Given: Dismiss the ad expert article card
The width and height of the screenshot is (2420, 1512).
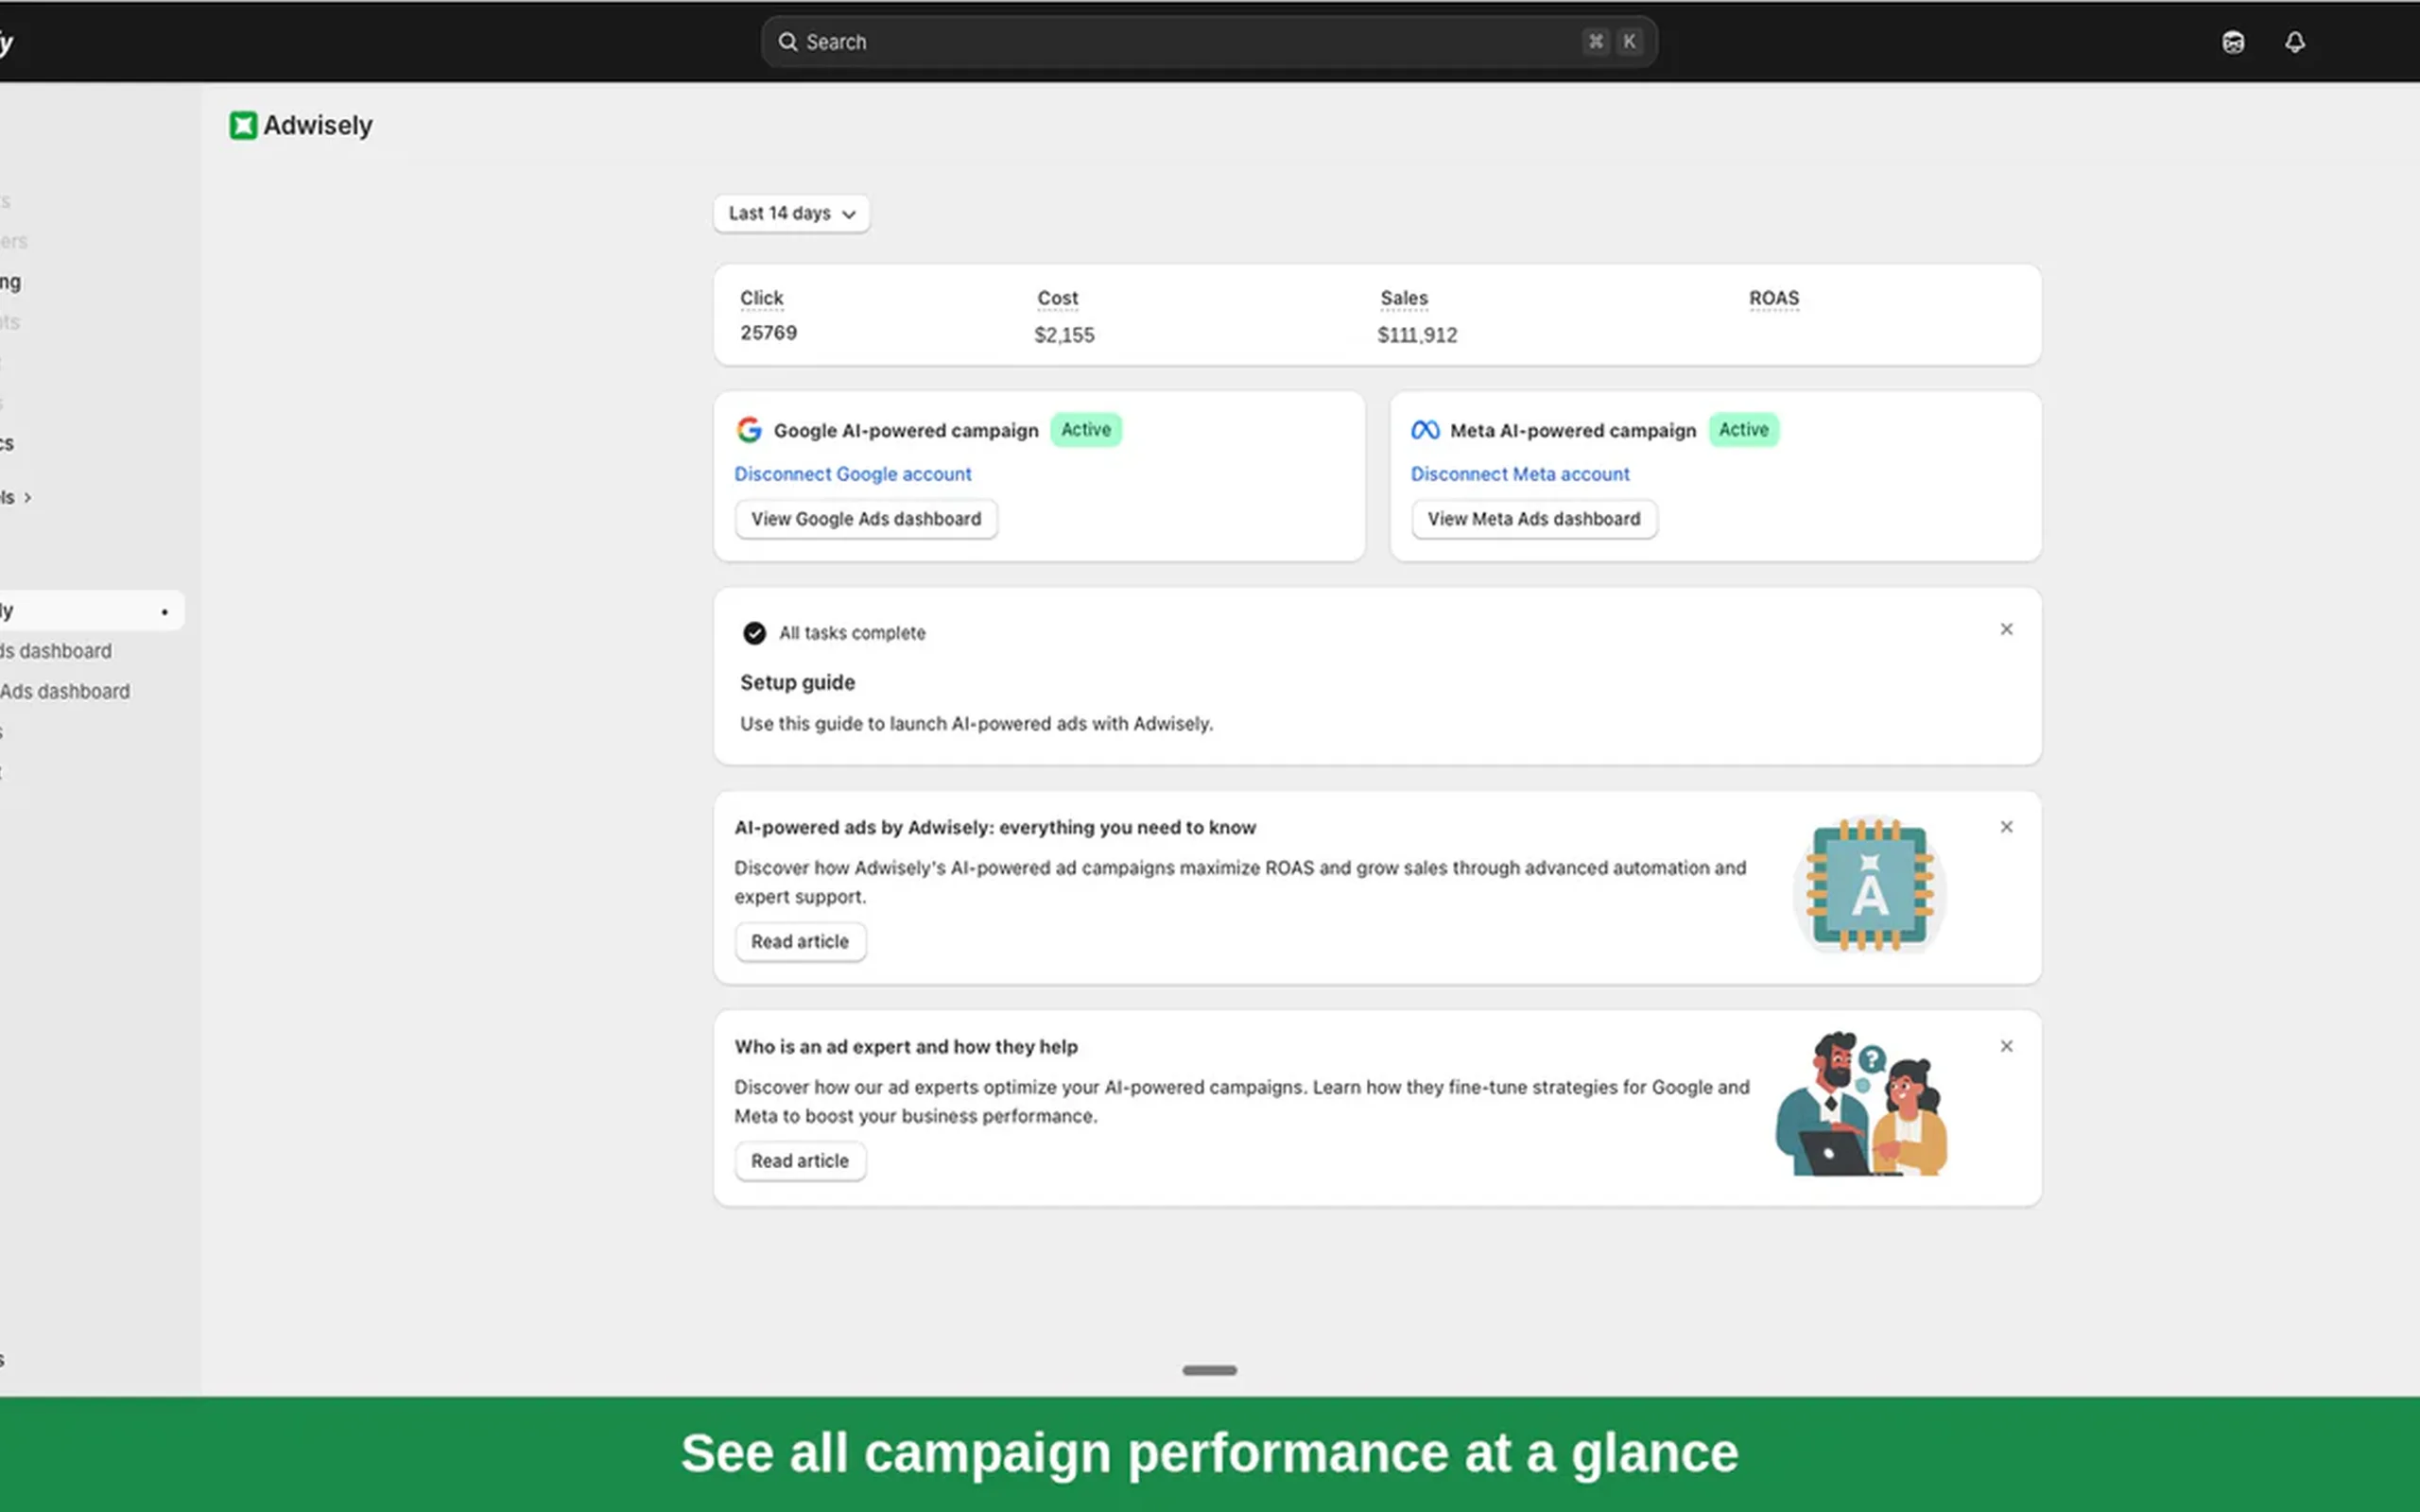Looking at the screenshot, I should pos(2006,1046).
